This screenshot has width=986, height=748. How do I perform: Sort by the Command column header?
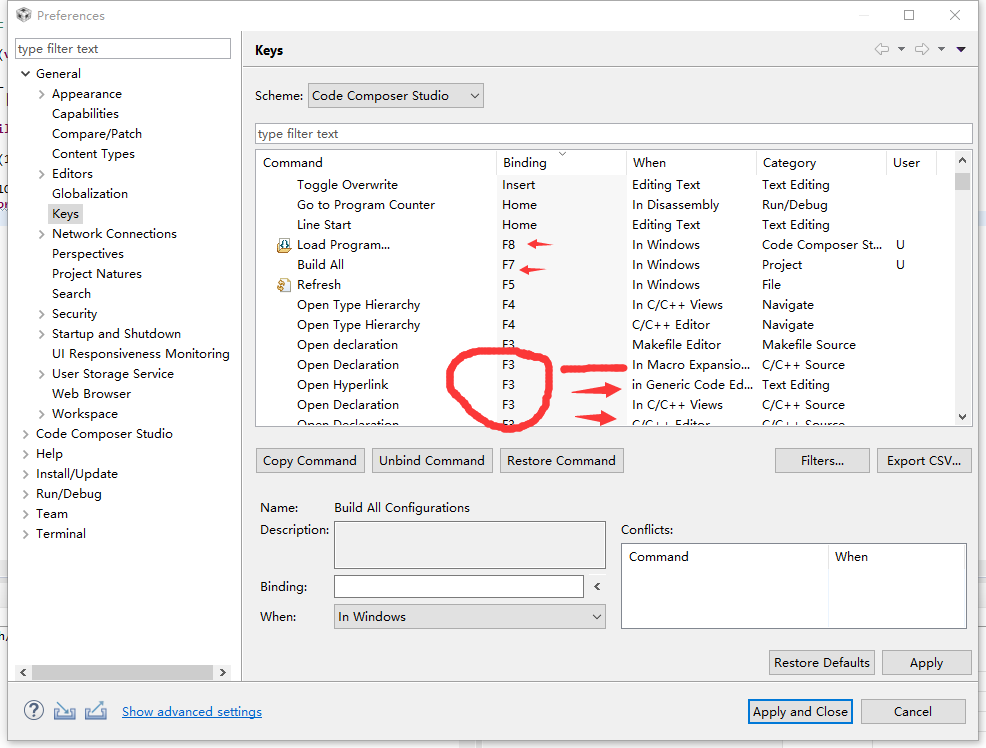376,163
